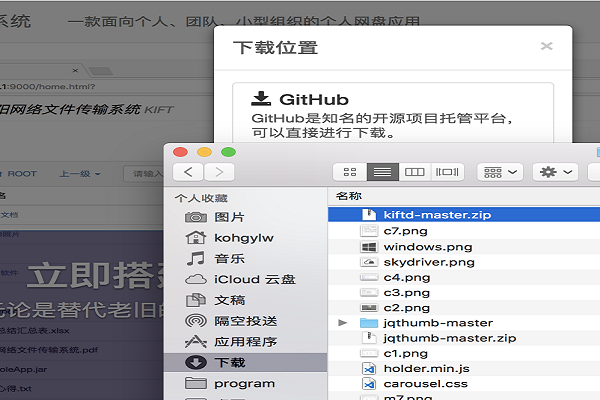Go forward in Finder window
The height and width of the screenshot is (400, 600).
click(219, 172)
